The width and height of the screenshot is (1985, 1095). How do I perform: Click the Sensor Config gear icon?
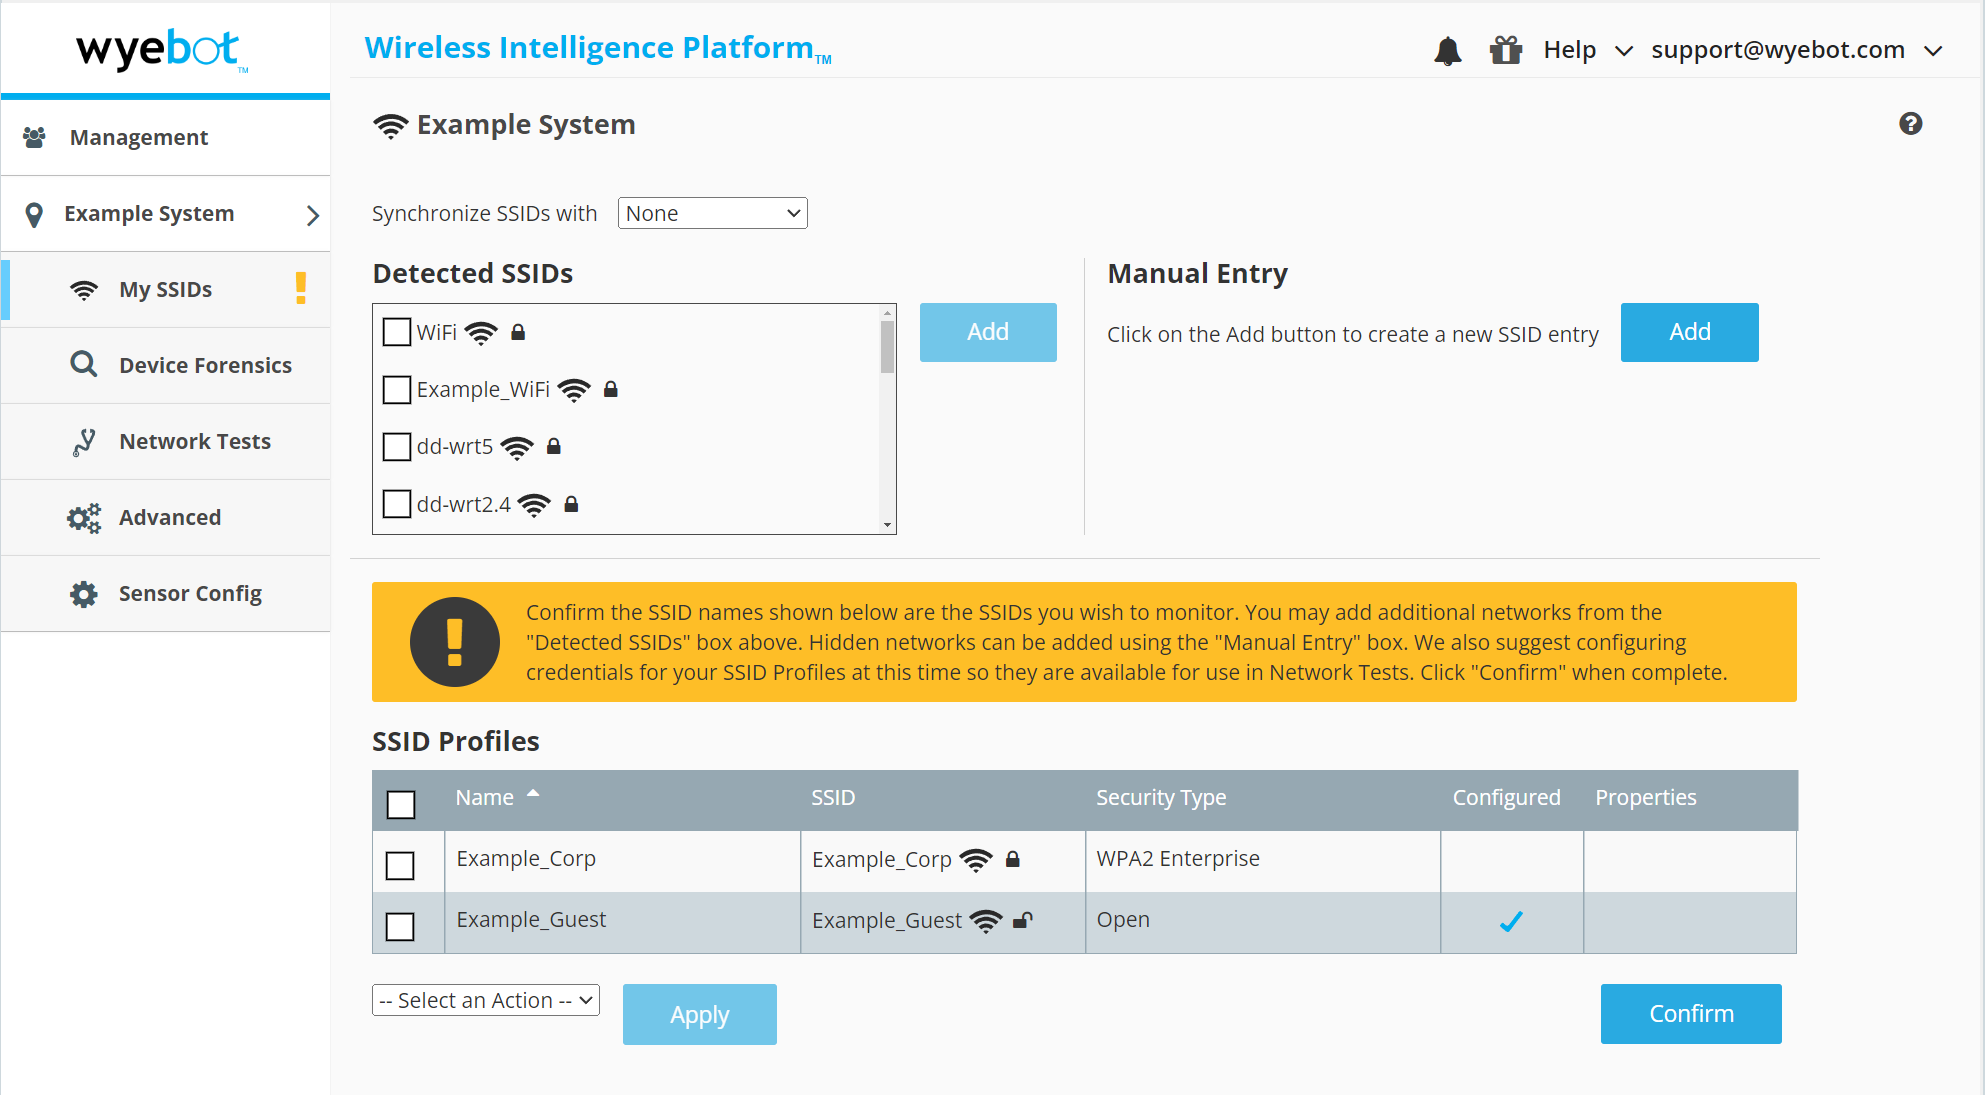pos(84,594)
